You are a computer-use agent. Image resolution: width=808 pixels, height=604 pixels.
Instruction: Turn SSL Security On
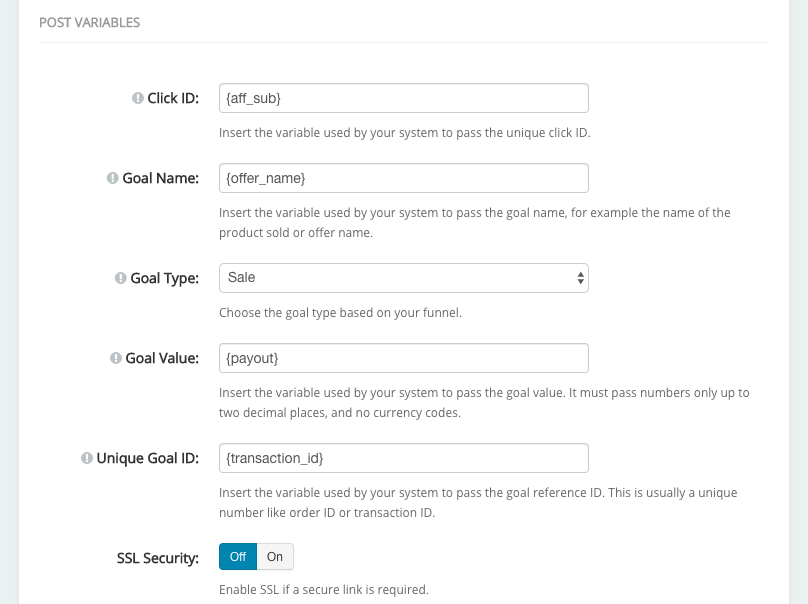pyautogui.click(x=275, y=557)
